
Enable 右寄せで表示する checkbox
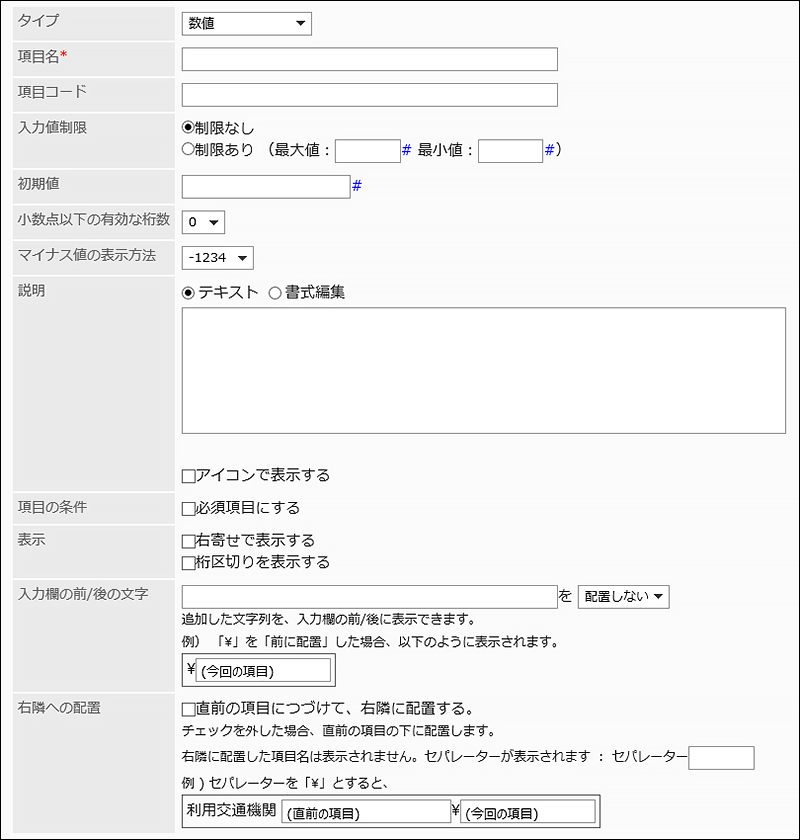(188, 542)
